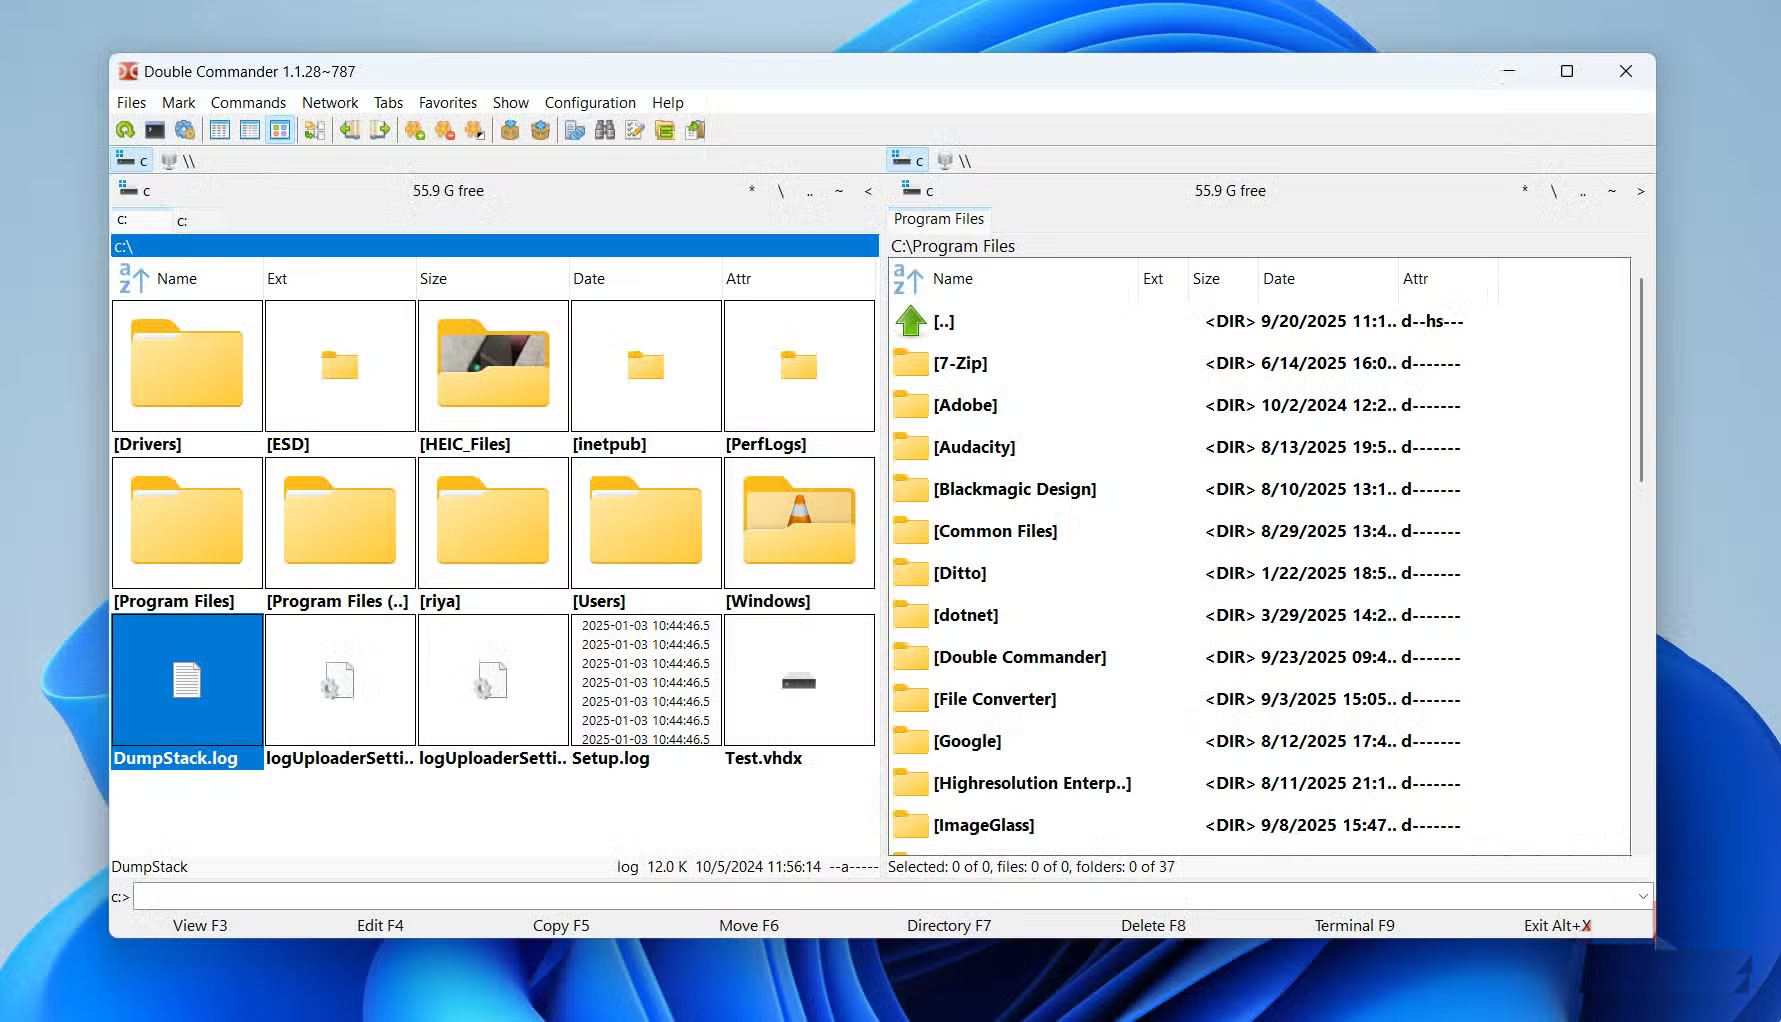Run the Find Files tool (binoculars icon)

coord(605,130)
